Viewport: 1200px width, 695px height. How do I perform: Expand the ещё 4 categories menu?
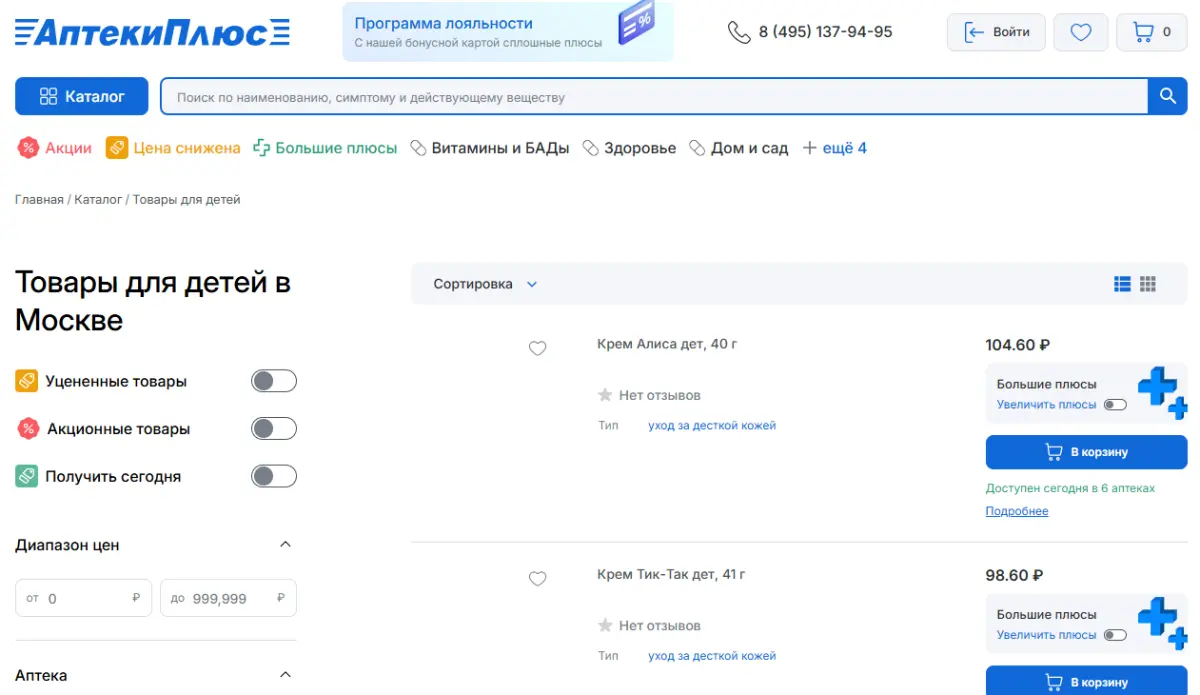835,148
